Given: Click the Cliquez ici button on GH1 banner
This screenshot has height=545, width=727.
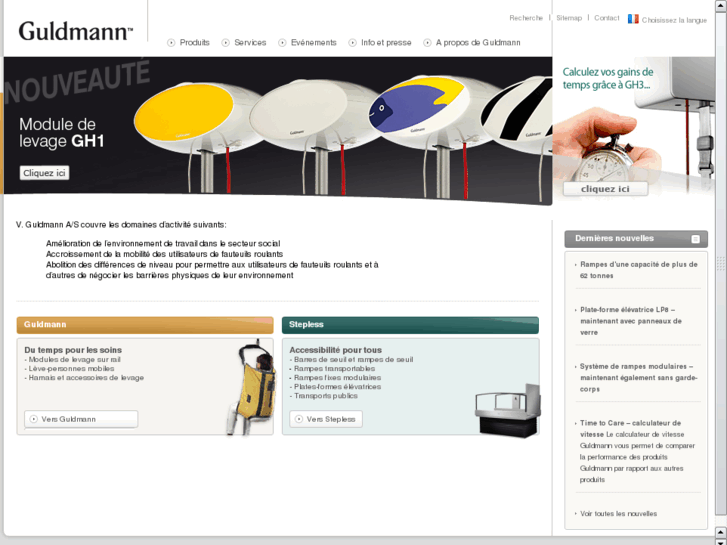Looking at the screenshot, I should coord(45,173).
